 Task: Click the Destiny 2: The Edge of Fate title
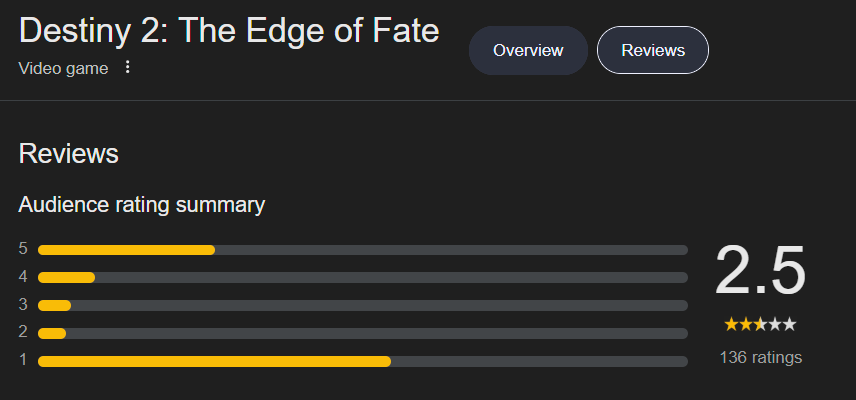(229, 31)
